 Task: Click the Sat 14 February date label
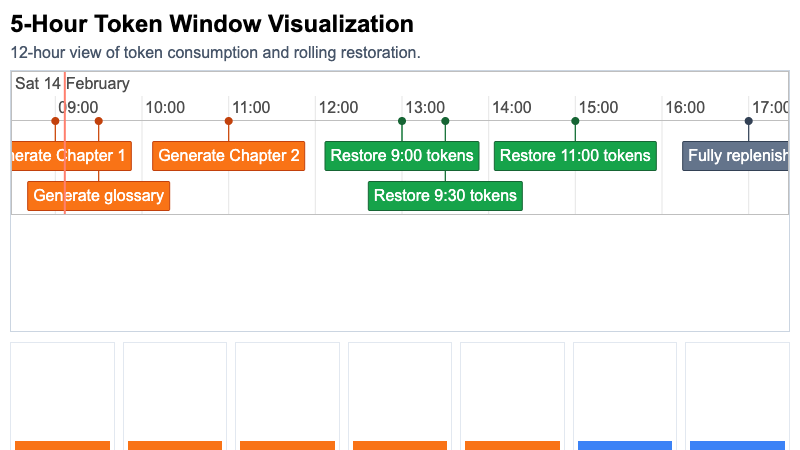[x=72, y=84]
